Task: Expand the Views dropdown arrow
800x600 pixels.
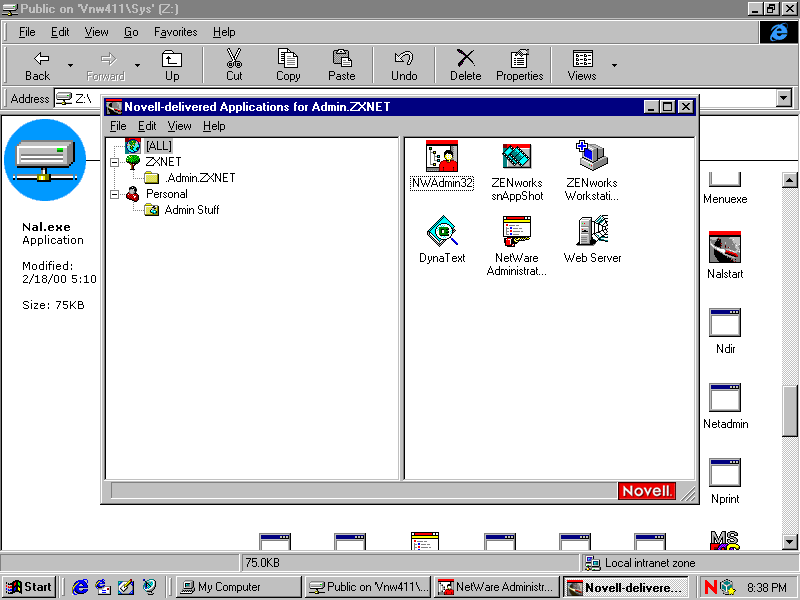Action: pyautogui.click(x=614, y=65)
